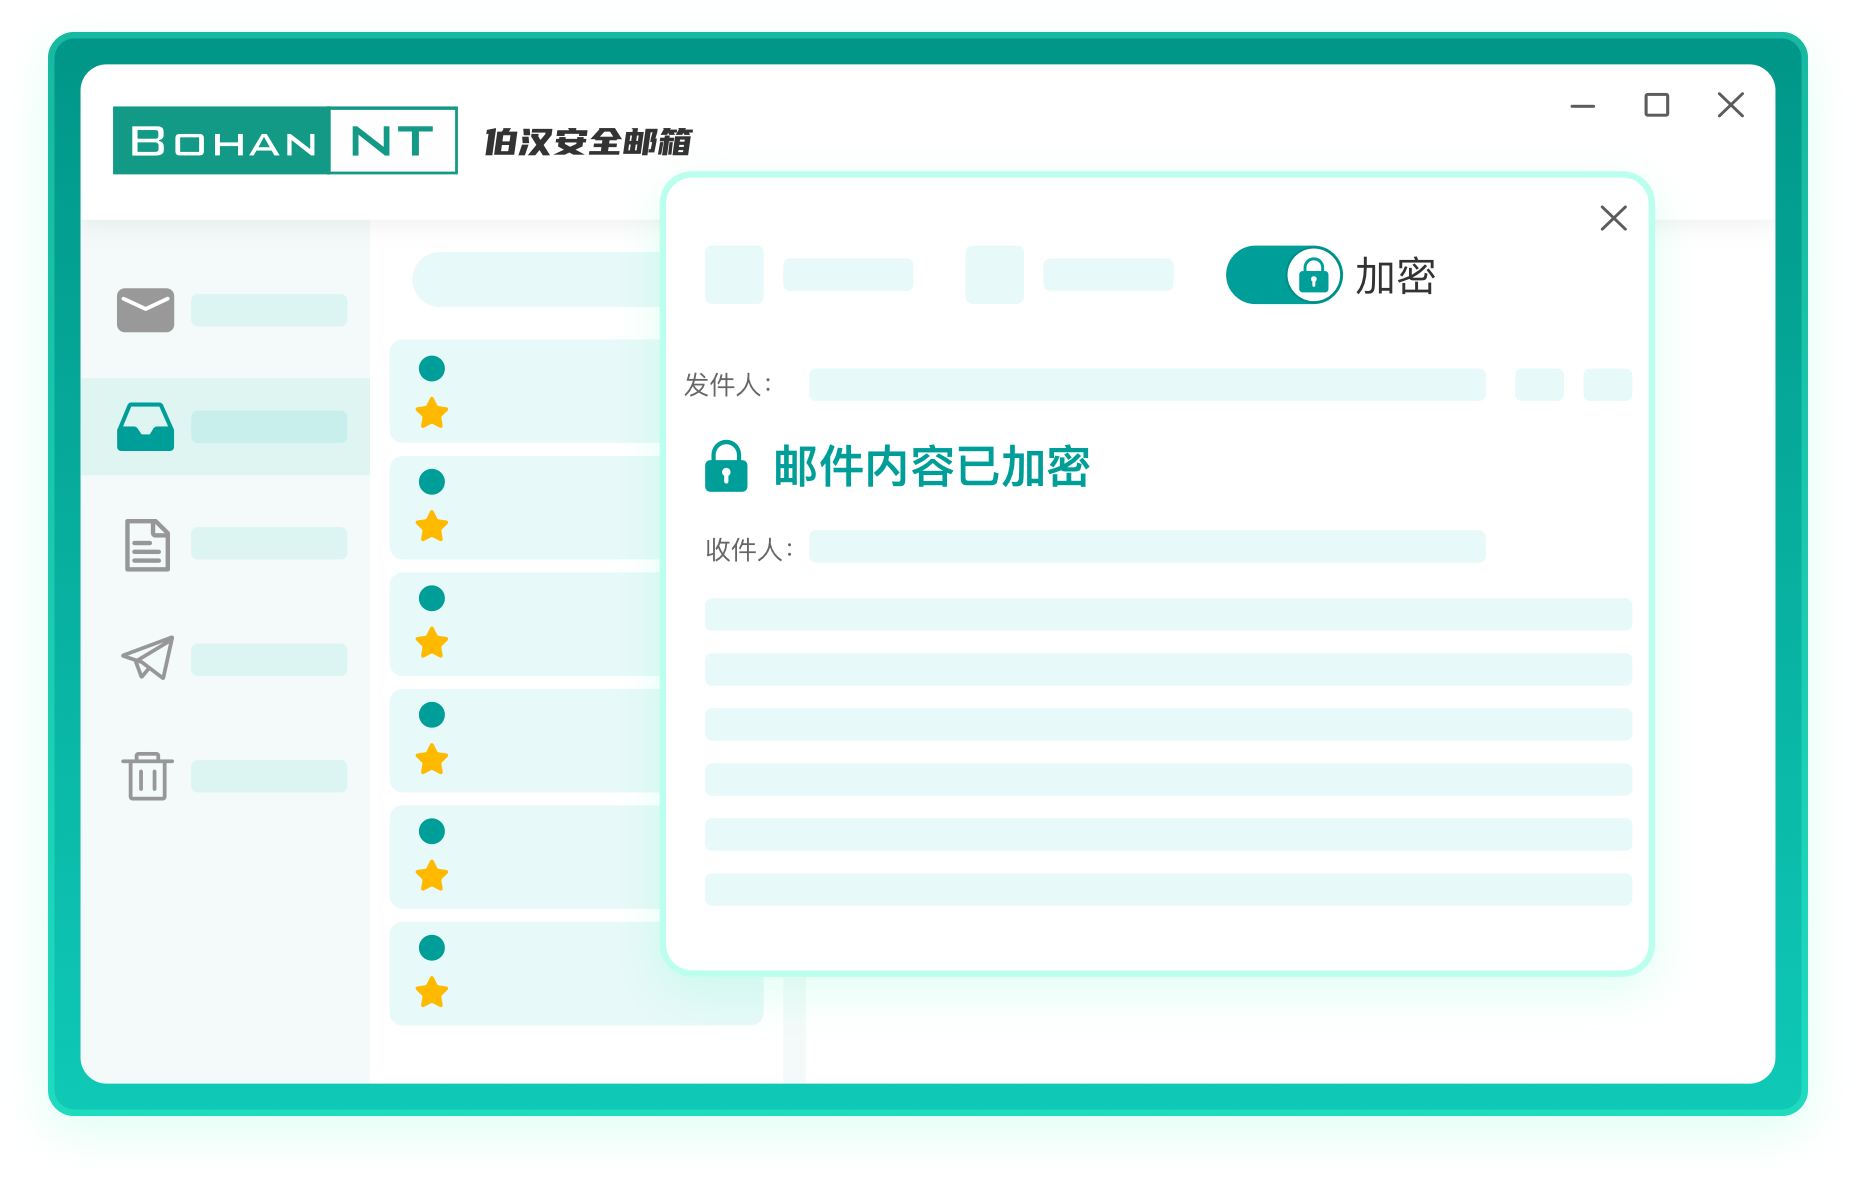Viewport: 1856px width, 1180px height.
Task: Open the drafts document icon in sidebar
Action: [x=147, y=545]
